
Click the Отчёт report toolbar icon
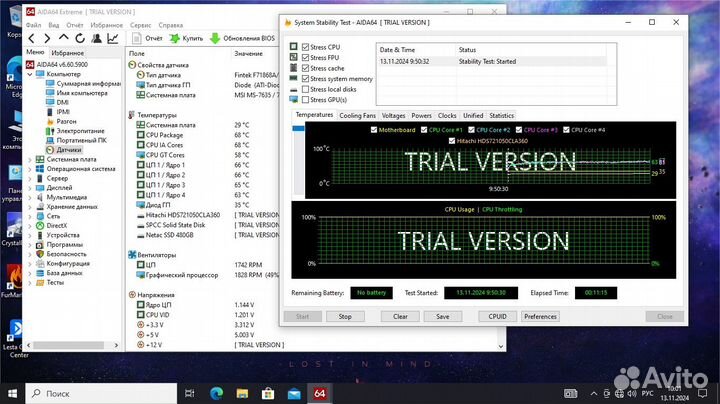point(136,39)
